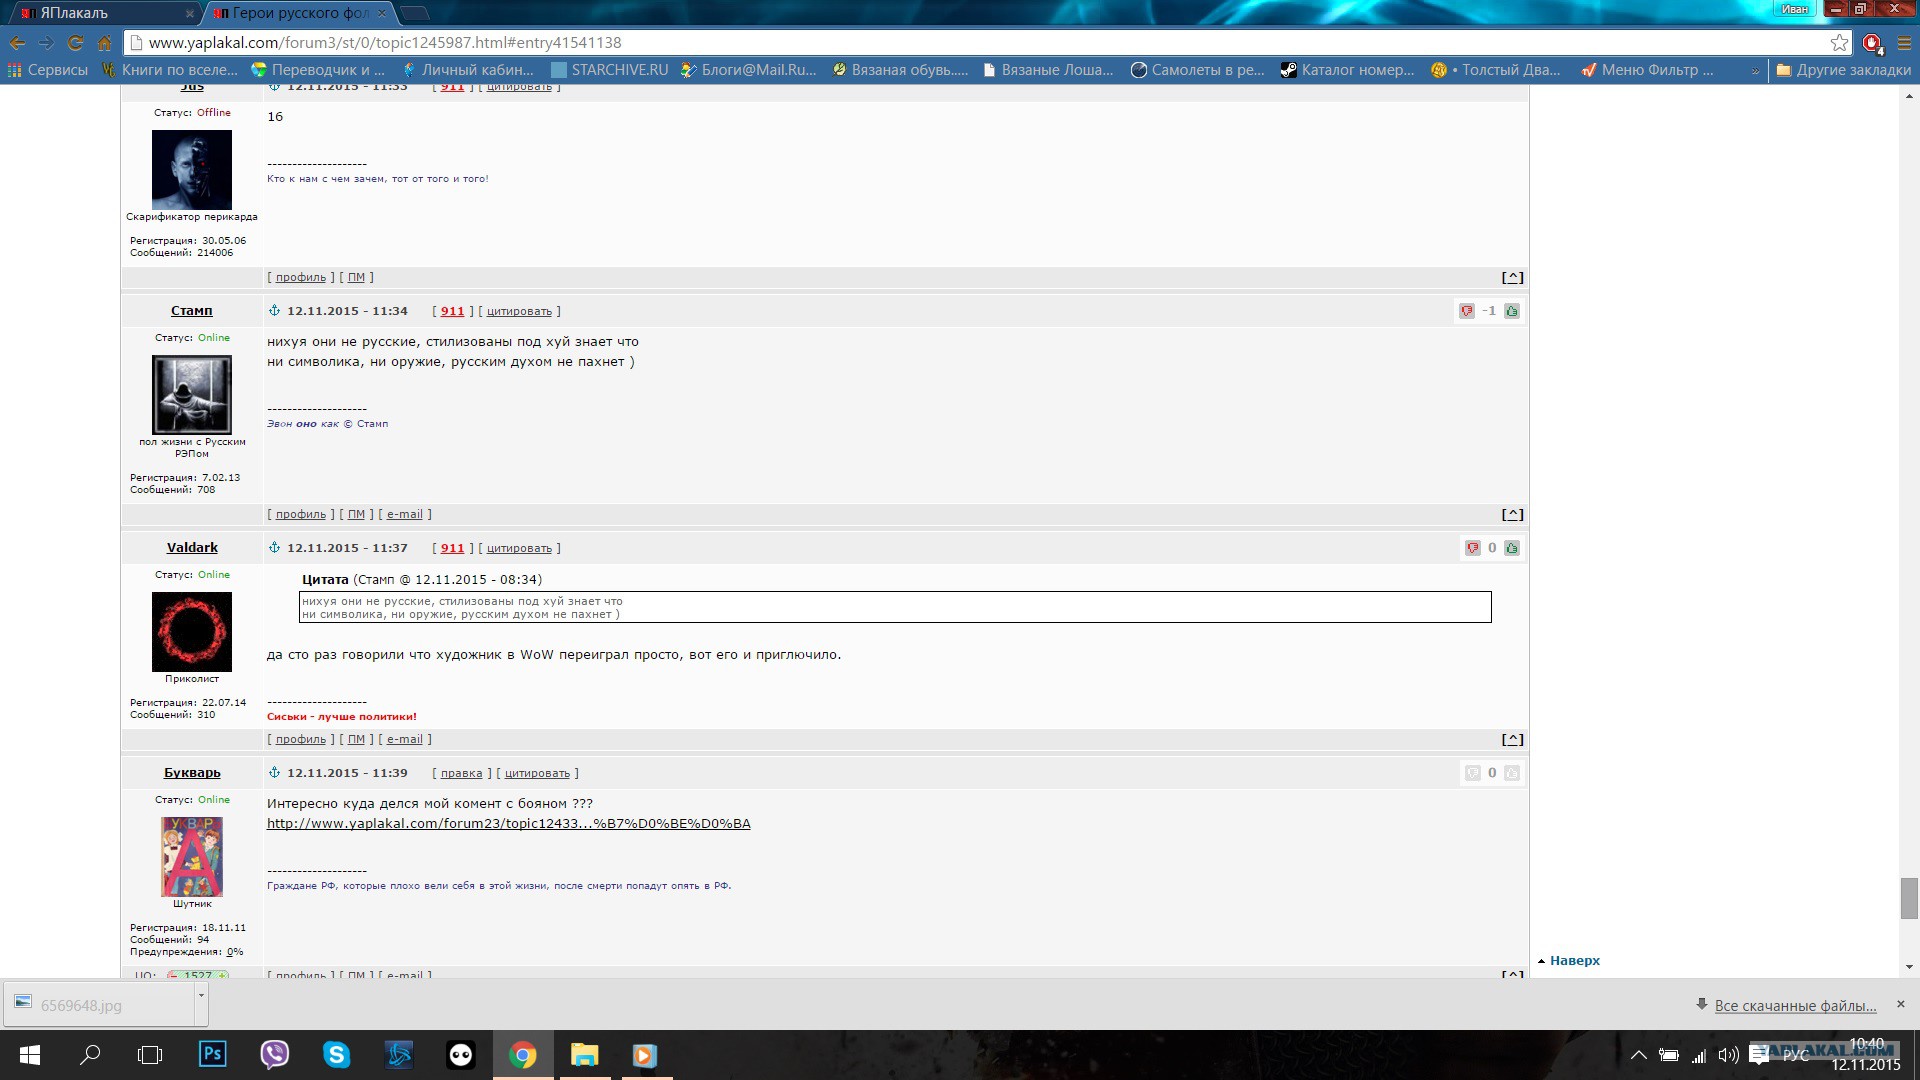Upvote Valdark's post with green thumb icon
Image resolution: width=1920 pixels, height=1080 pixels.
coord(1512,548)
